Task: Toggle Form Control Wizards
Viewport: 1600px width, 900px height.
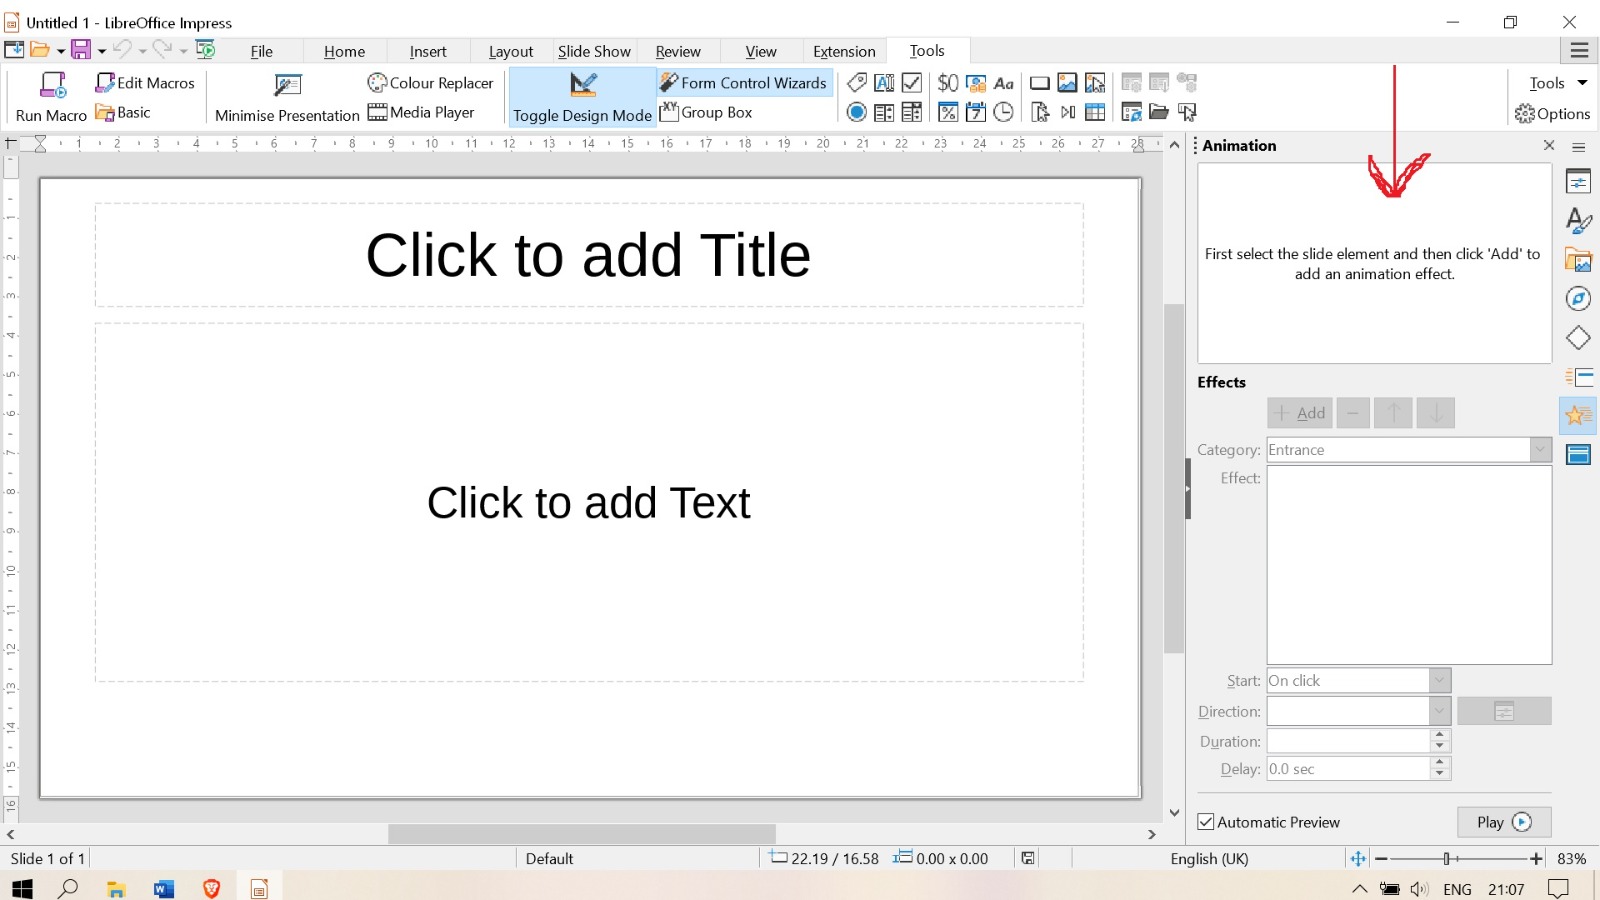Action: point(743,83)
